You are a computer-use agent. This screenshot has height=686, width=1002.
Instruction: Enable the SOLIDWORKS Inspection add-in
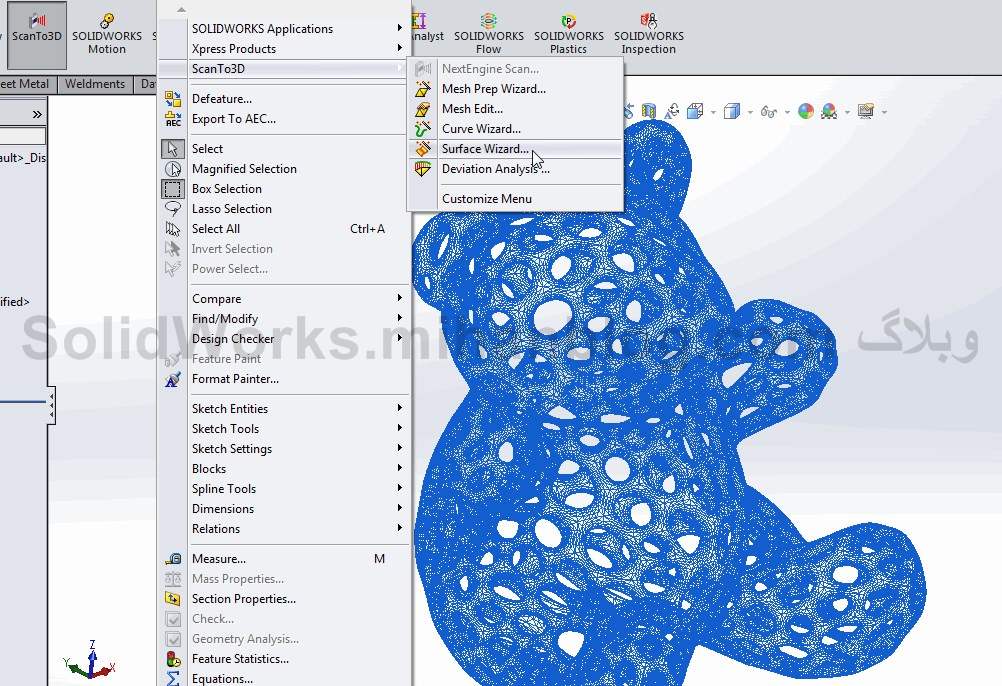649,34
